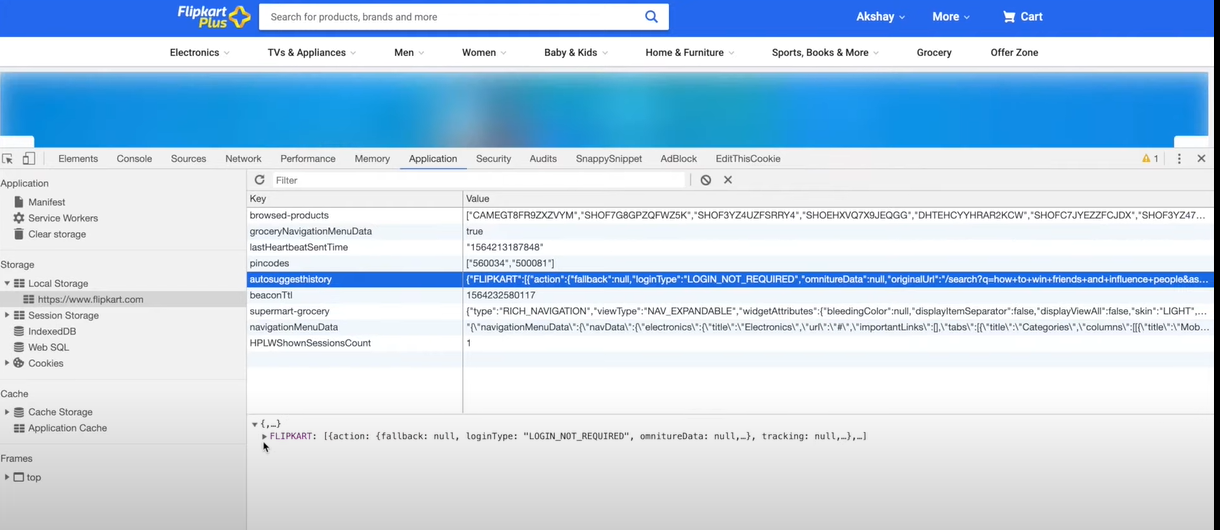Switch to the Elements tab
Image resolution: width=1220 pixels, height=530 pixels.
78,158
